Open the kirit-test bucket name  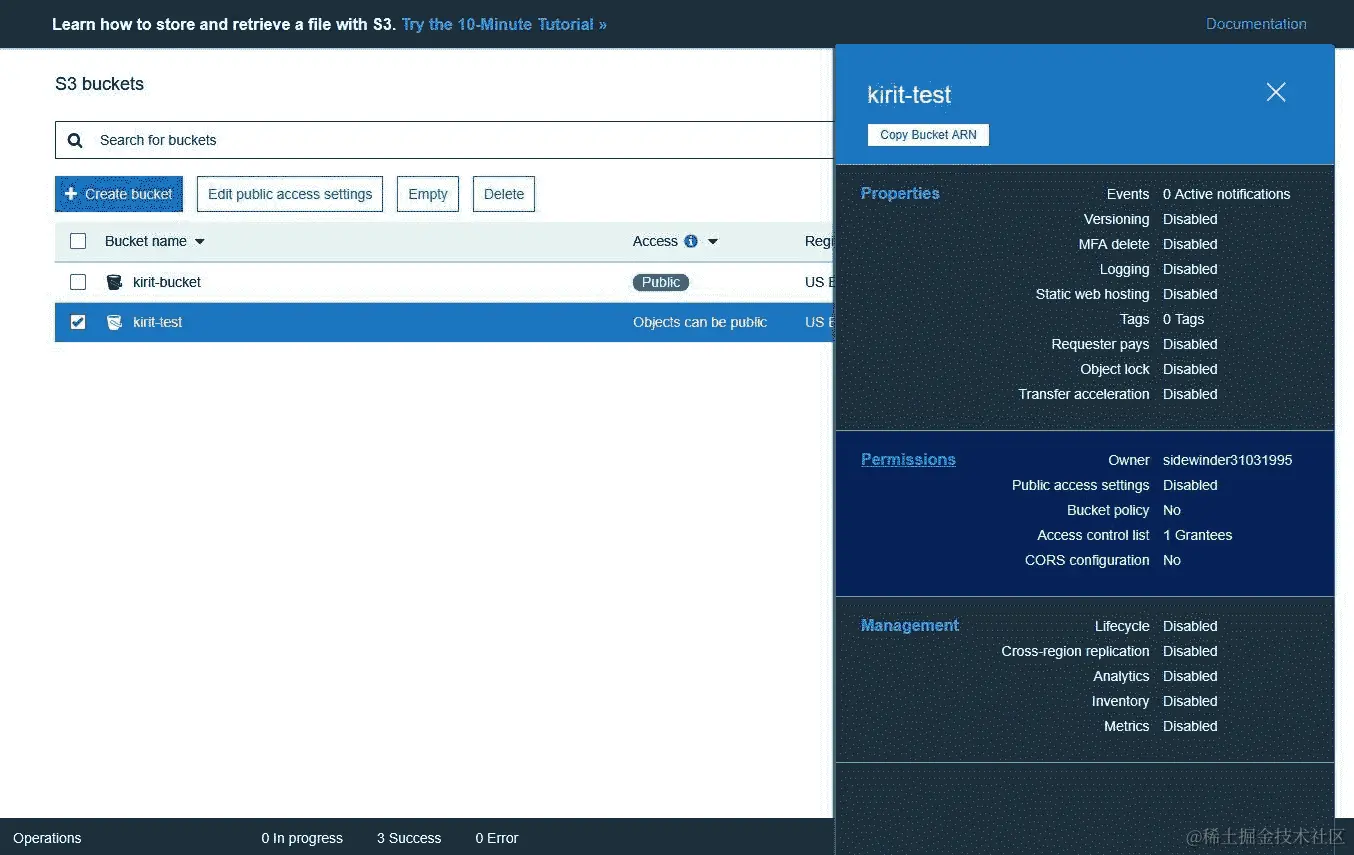point(158,322)
